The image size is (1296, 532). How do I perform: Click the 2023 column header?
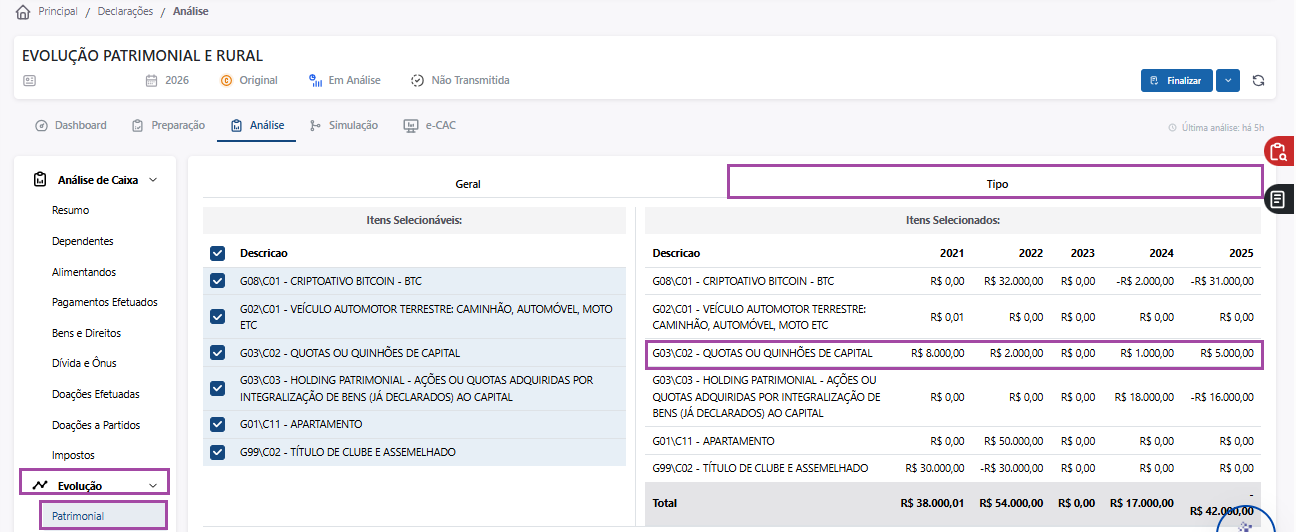(x=1082, y=253)
